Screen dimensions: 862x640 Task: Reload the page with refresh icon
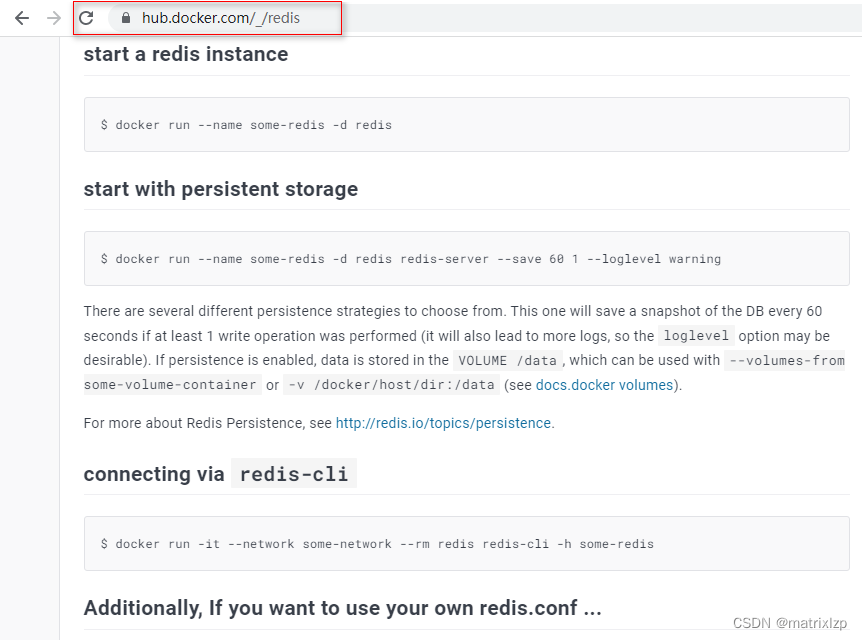(x=86, y=18)
